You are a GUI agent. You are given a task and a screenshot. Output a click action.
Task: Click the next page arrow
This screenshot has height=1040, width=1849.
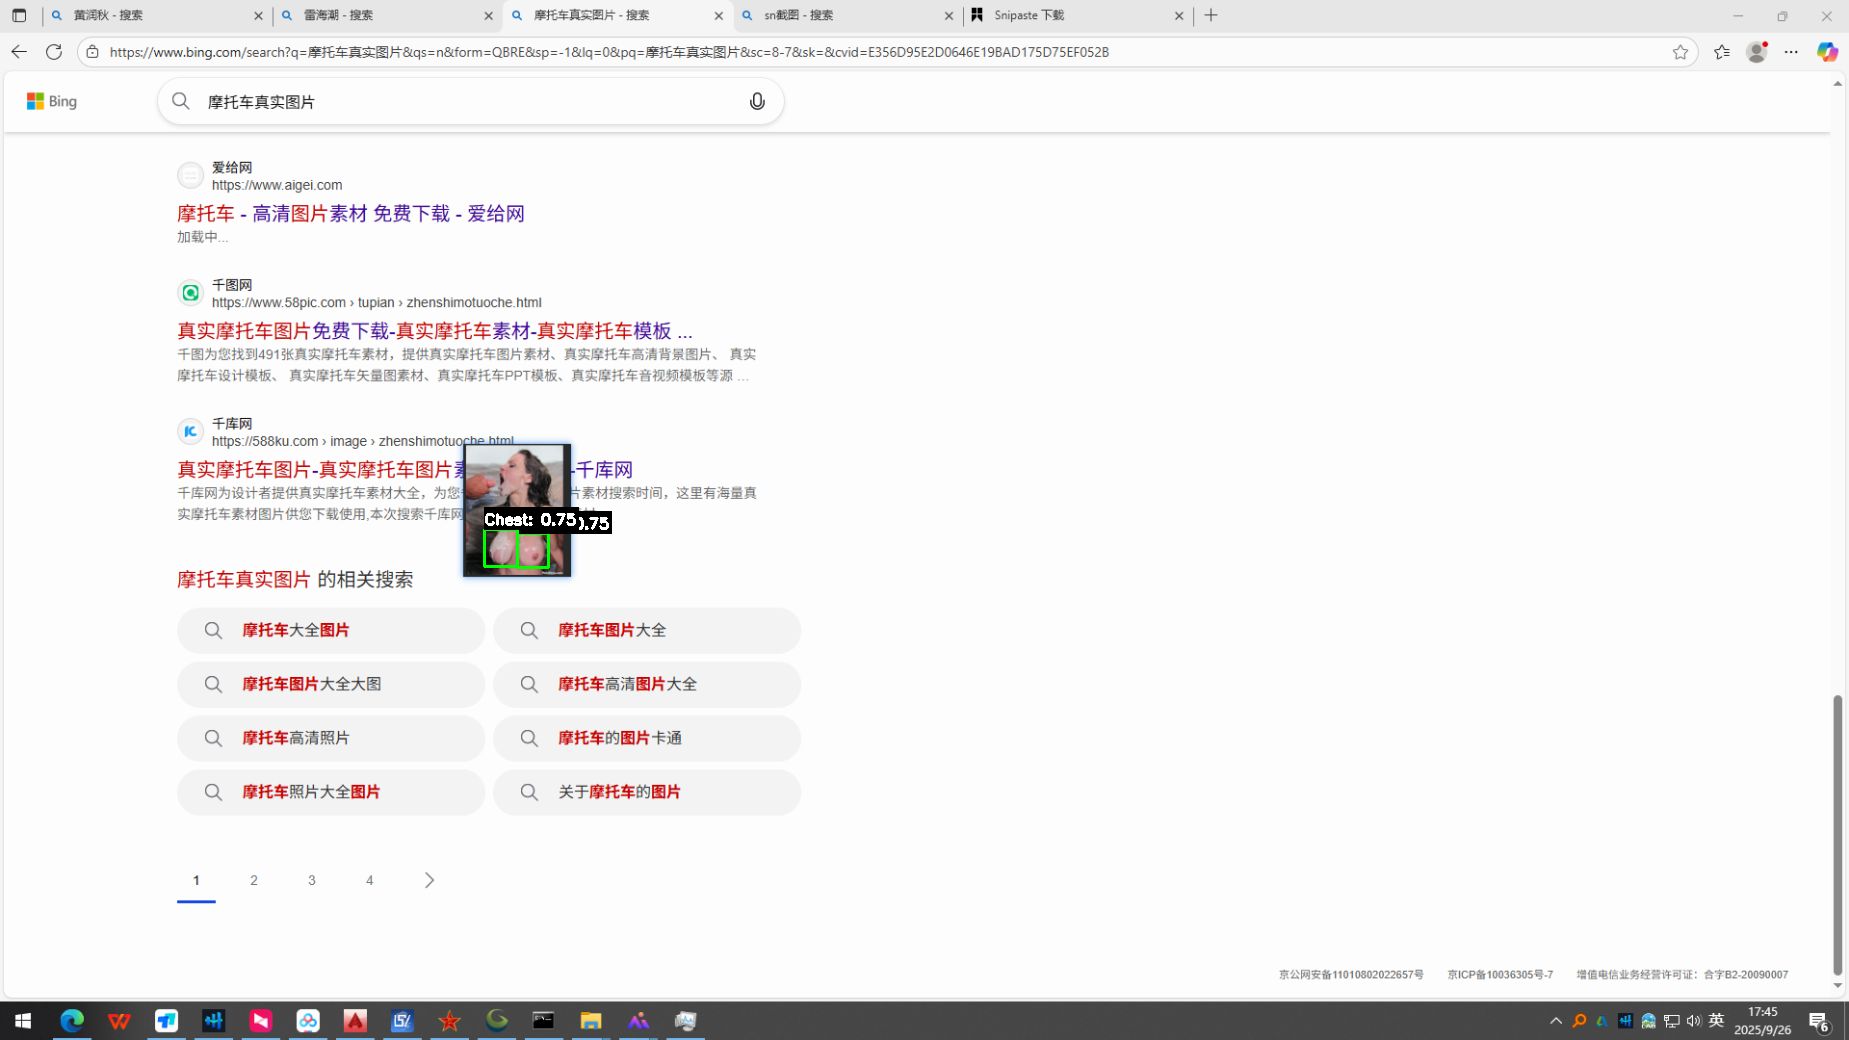coord(429,880)
